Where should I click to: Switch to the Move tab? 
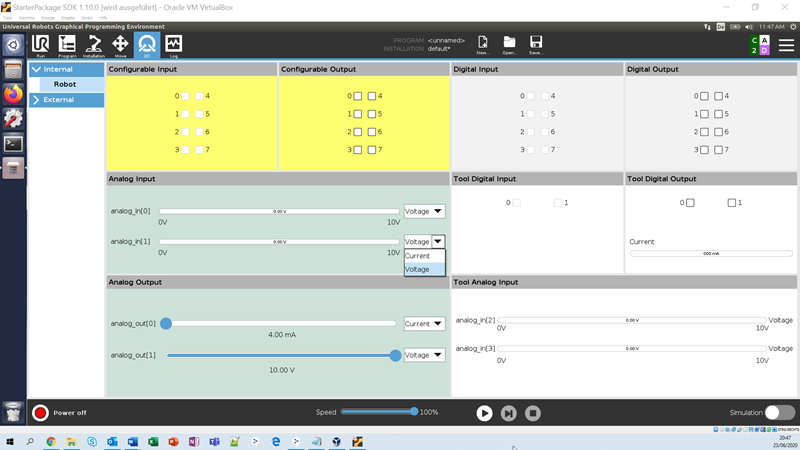tap(120, 44)
